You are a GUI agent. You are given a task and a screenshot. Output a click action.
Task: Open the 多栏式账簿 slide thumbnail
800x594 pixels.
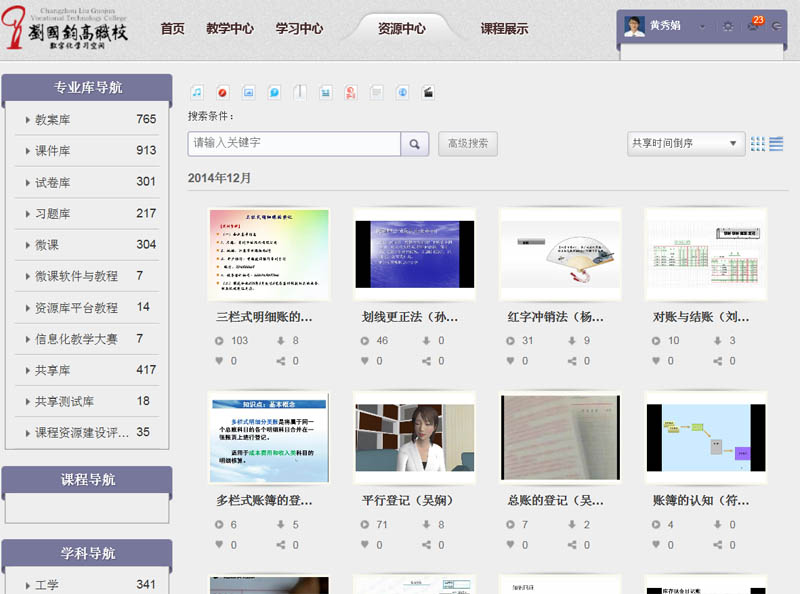coord(269,438)
